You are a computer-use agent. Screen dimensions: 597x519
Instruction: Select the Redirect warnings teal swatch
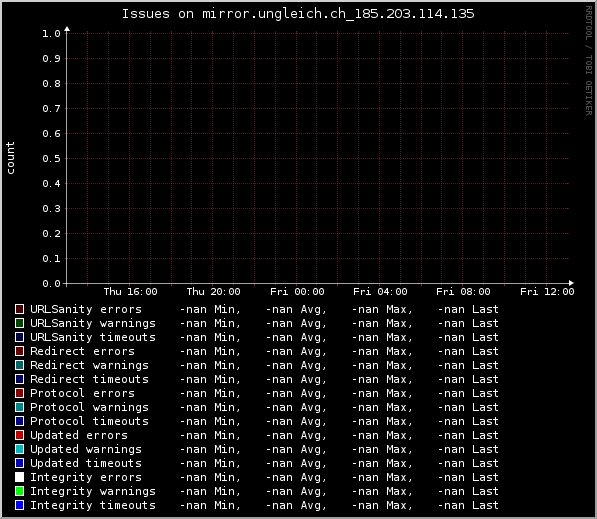click(x=19, y=365)
